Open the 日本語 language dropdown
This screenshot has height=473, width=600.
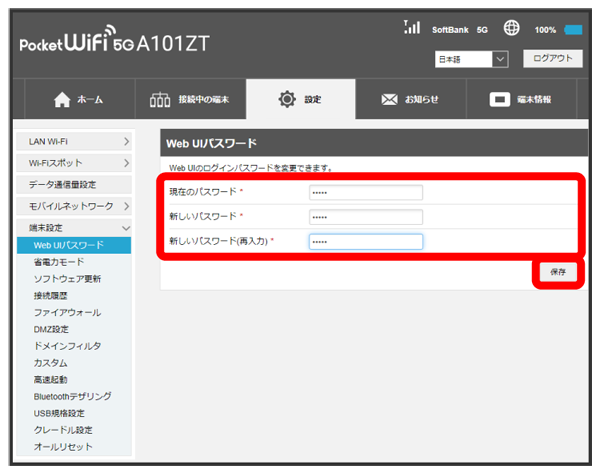pyautogui.click(x=472, y=60)
